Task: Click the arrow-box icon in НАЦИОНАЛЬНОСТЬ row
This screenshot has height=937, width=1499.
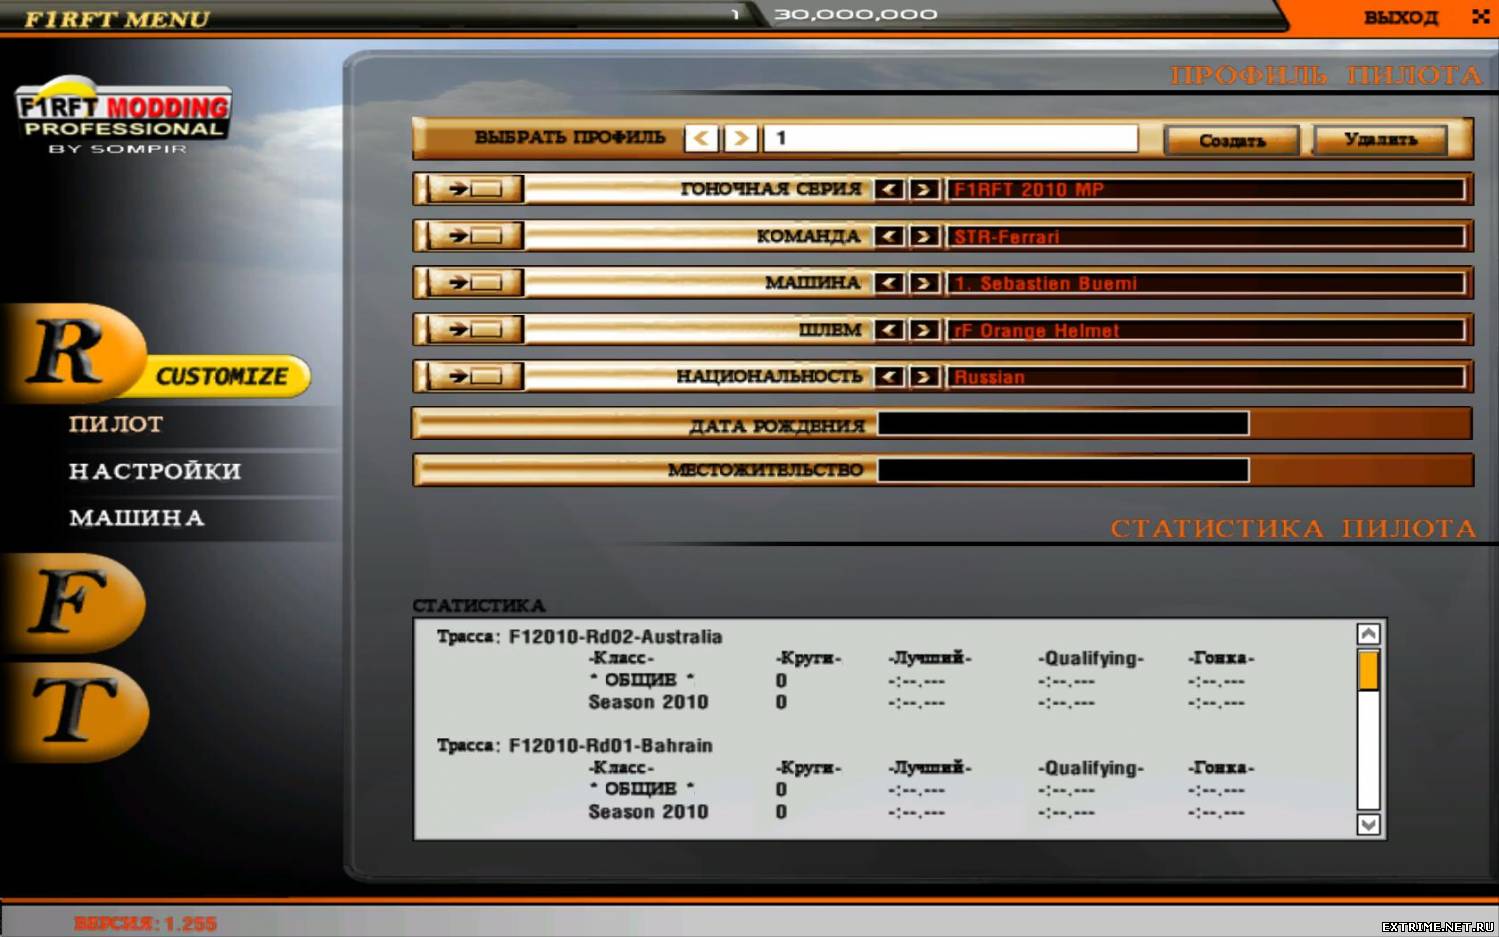Action: pos(474,377)
